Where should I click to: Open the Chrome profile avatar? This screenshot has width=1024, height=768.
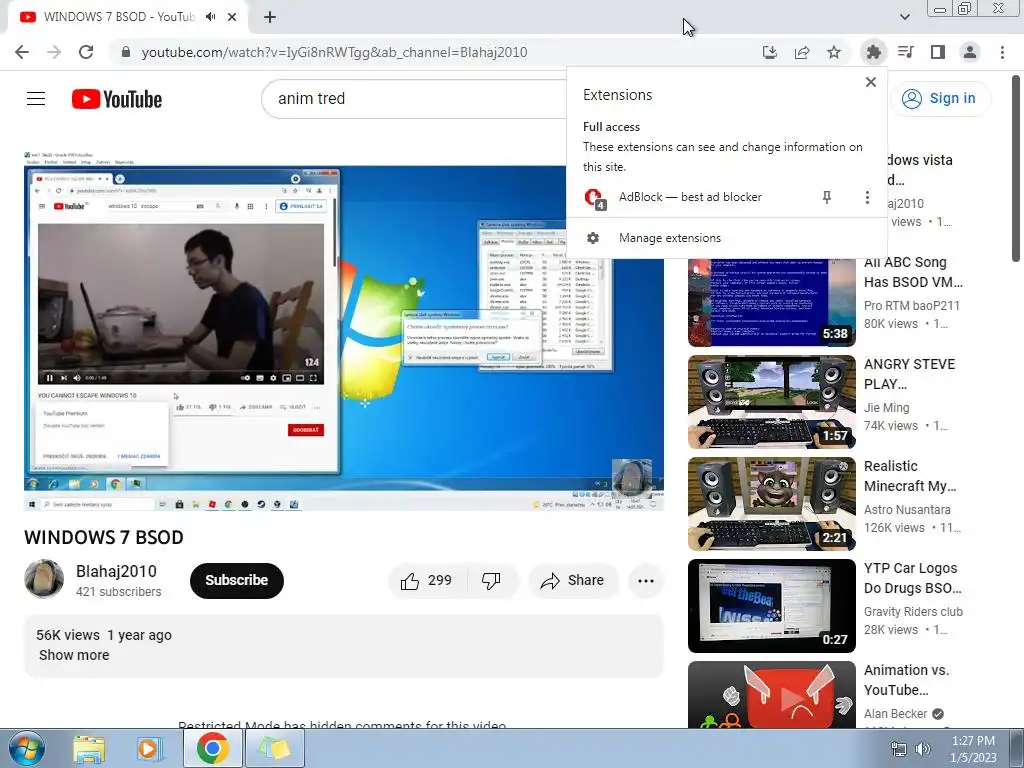coord(970,52)
